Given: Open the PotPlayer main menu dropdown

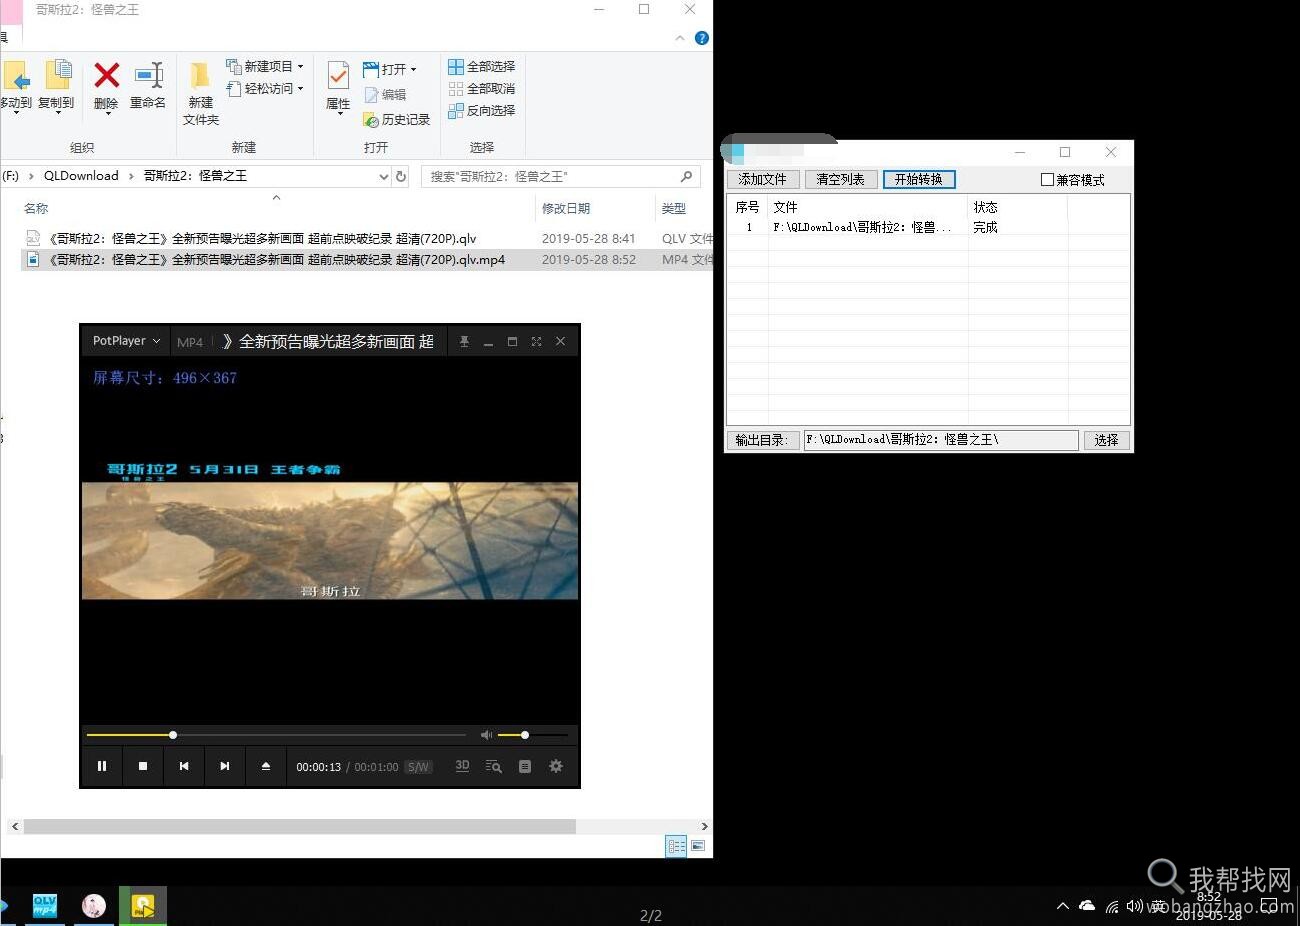Looking at the screenshot, I should (x=126, y=341).
